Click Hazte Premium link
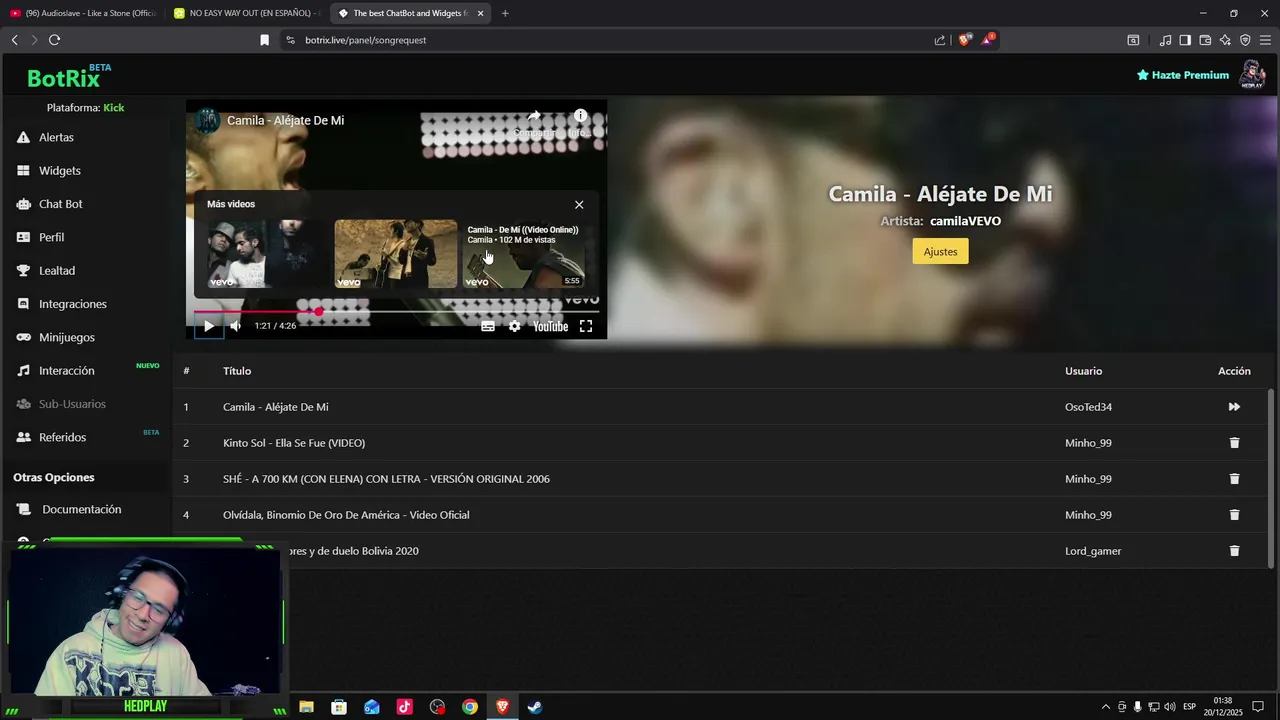 click(x=1183, y=75)
